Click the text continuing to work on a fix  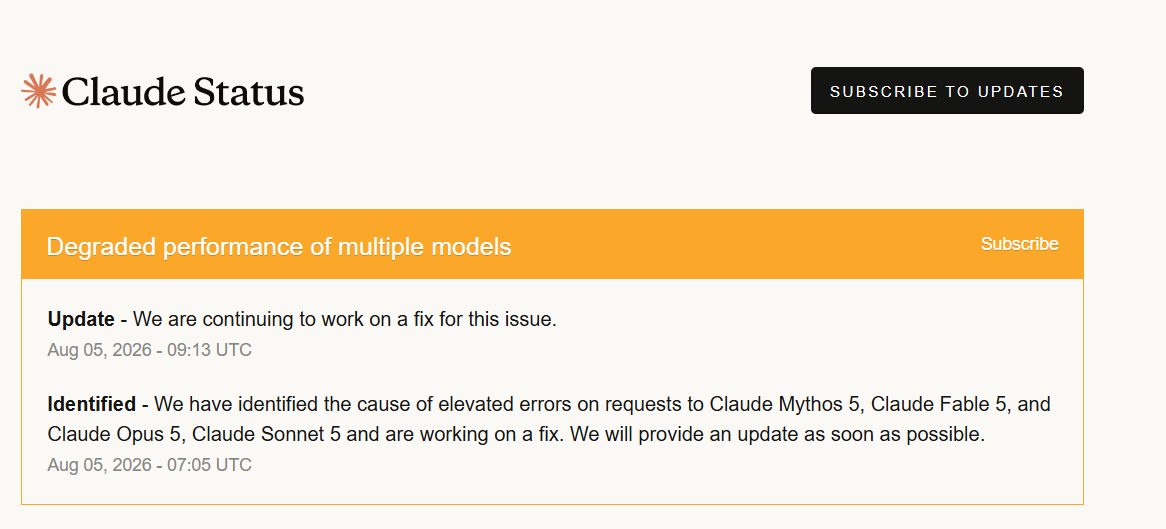coord(342,319)
